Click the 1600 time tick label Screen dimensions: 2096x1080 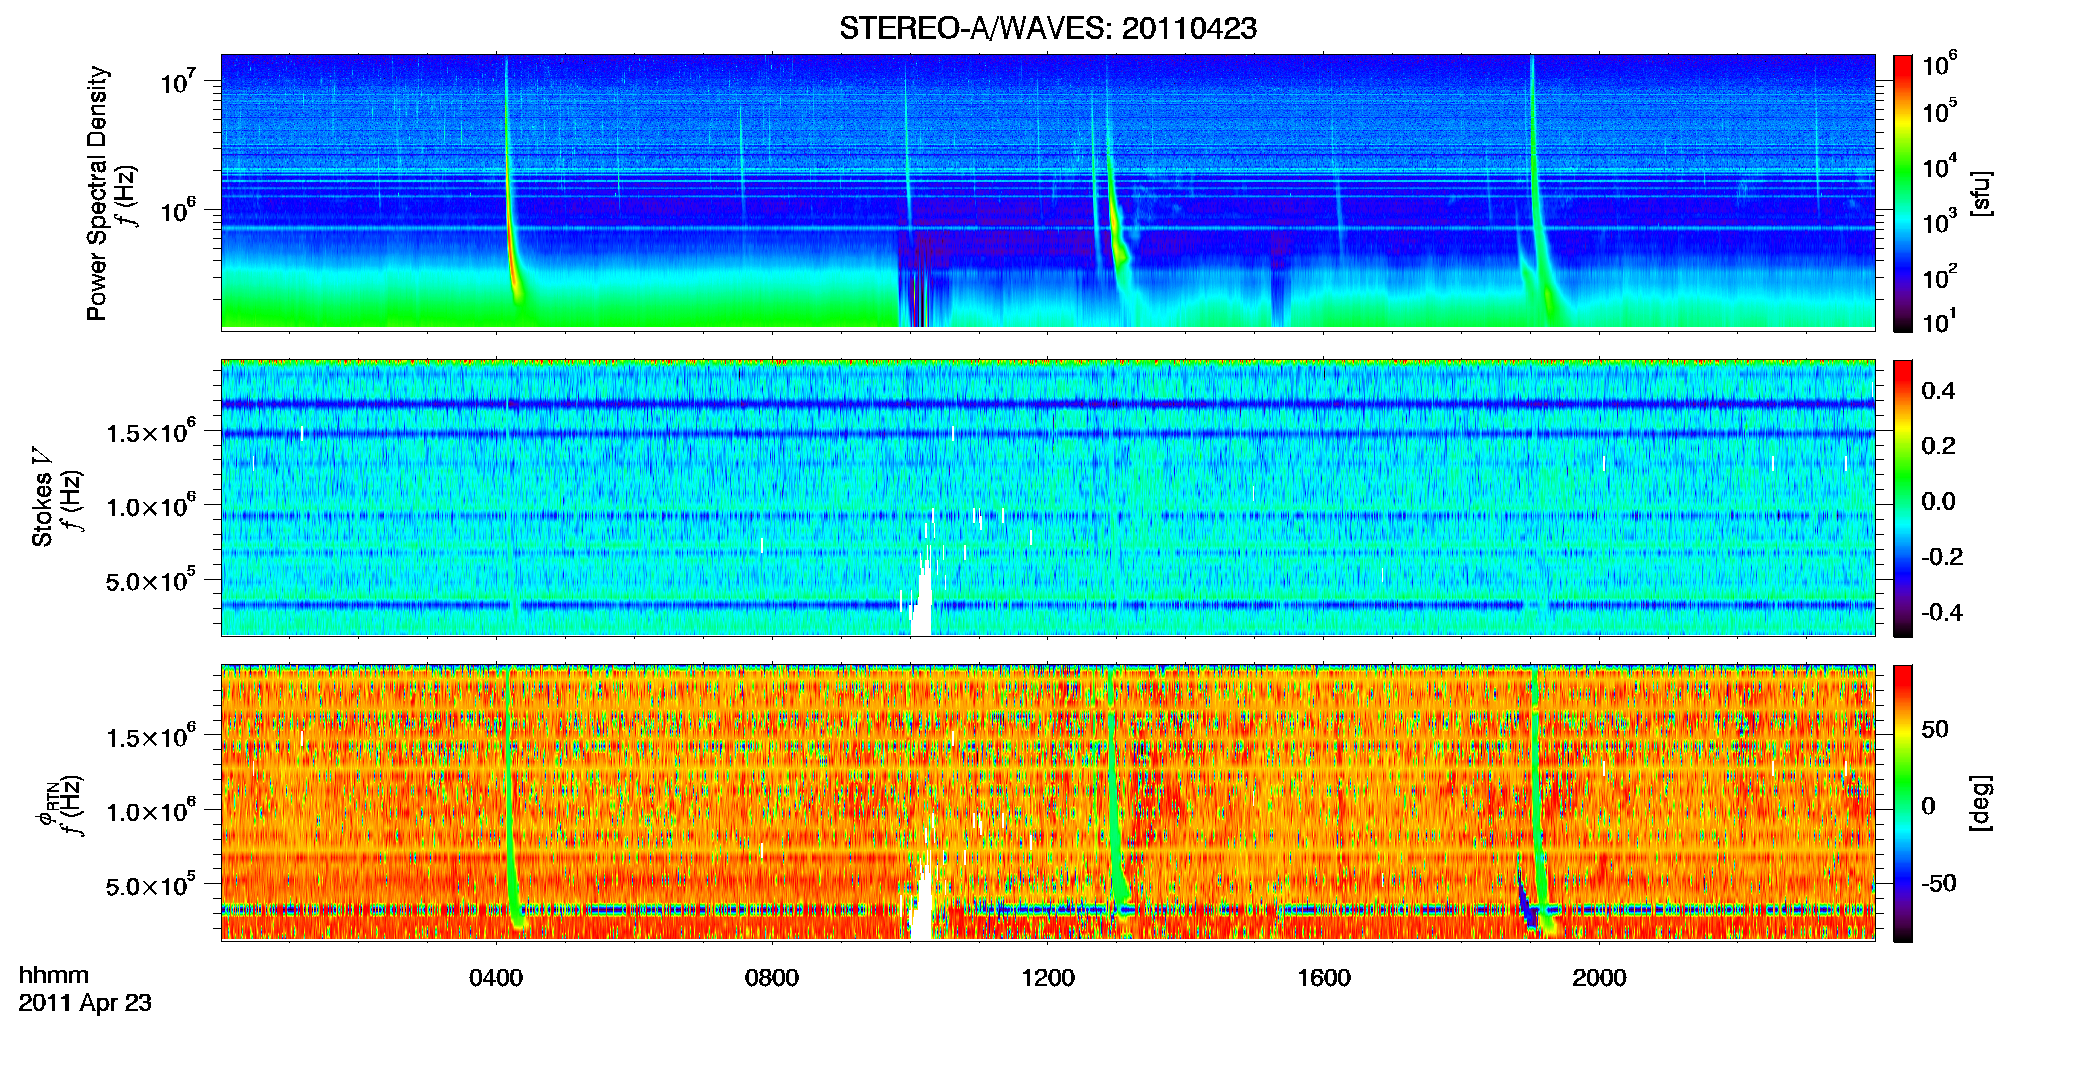tap(1324, 977)
